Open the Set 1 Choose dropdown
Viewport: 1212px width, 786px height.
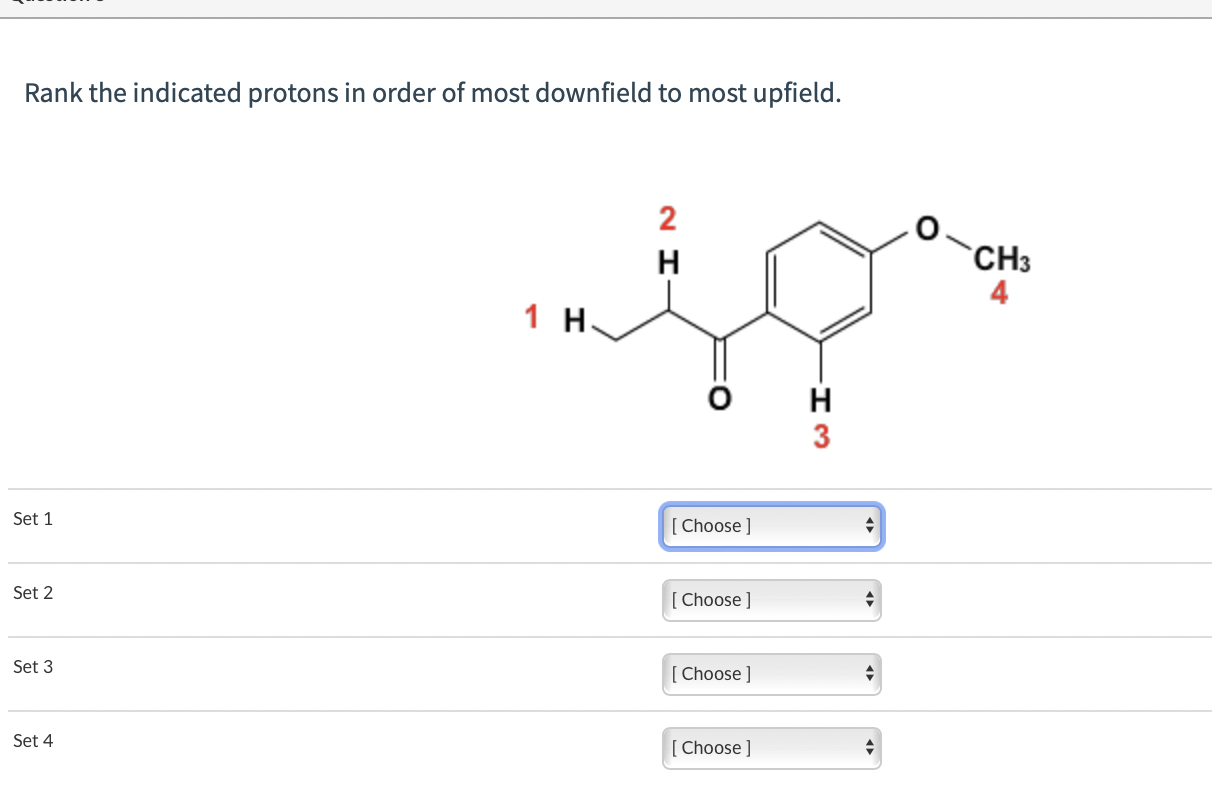pyautogui.click(x=771, y=525)
